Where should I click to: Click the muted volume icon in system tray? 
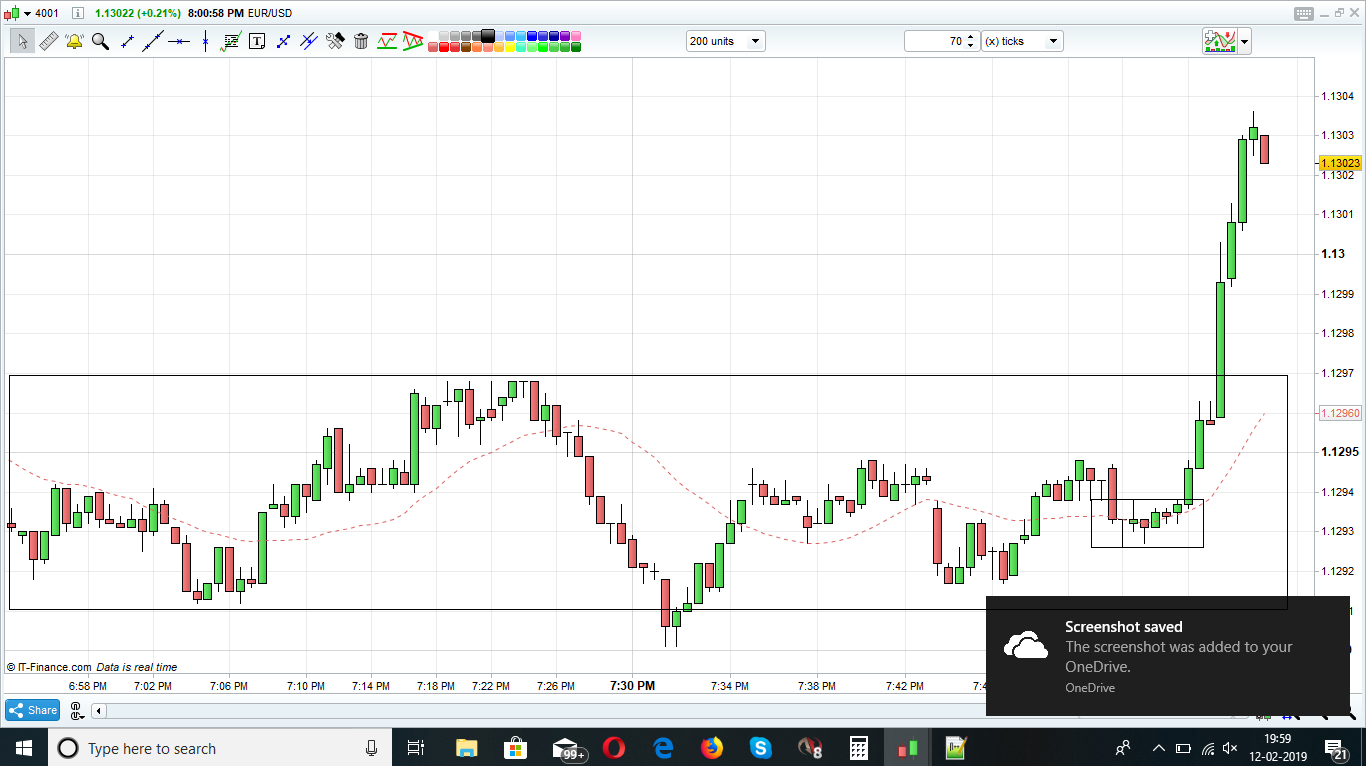(1232, 748)
